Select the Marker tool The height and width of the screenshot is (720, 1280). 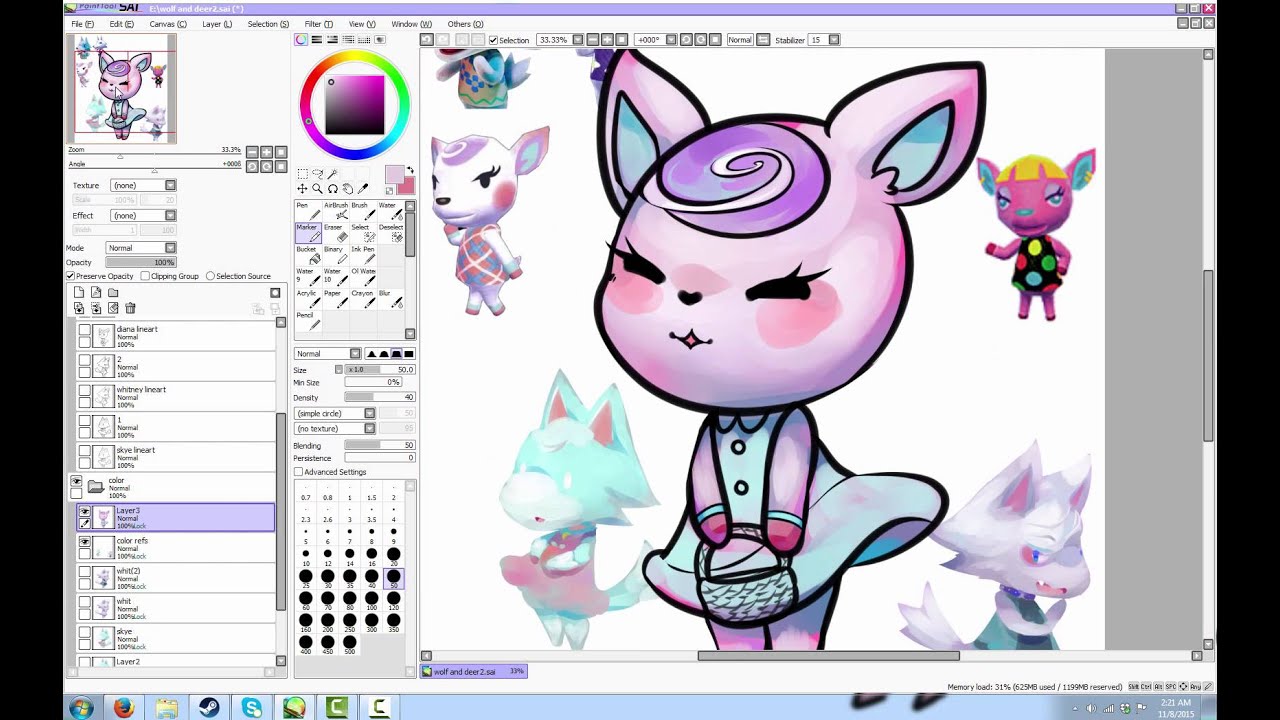[308, 232]
